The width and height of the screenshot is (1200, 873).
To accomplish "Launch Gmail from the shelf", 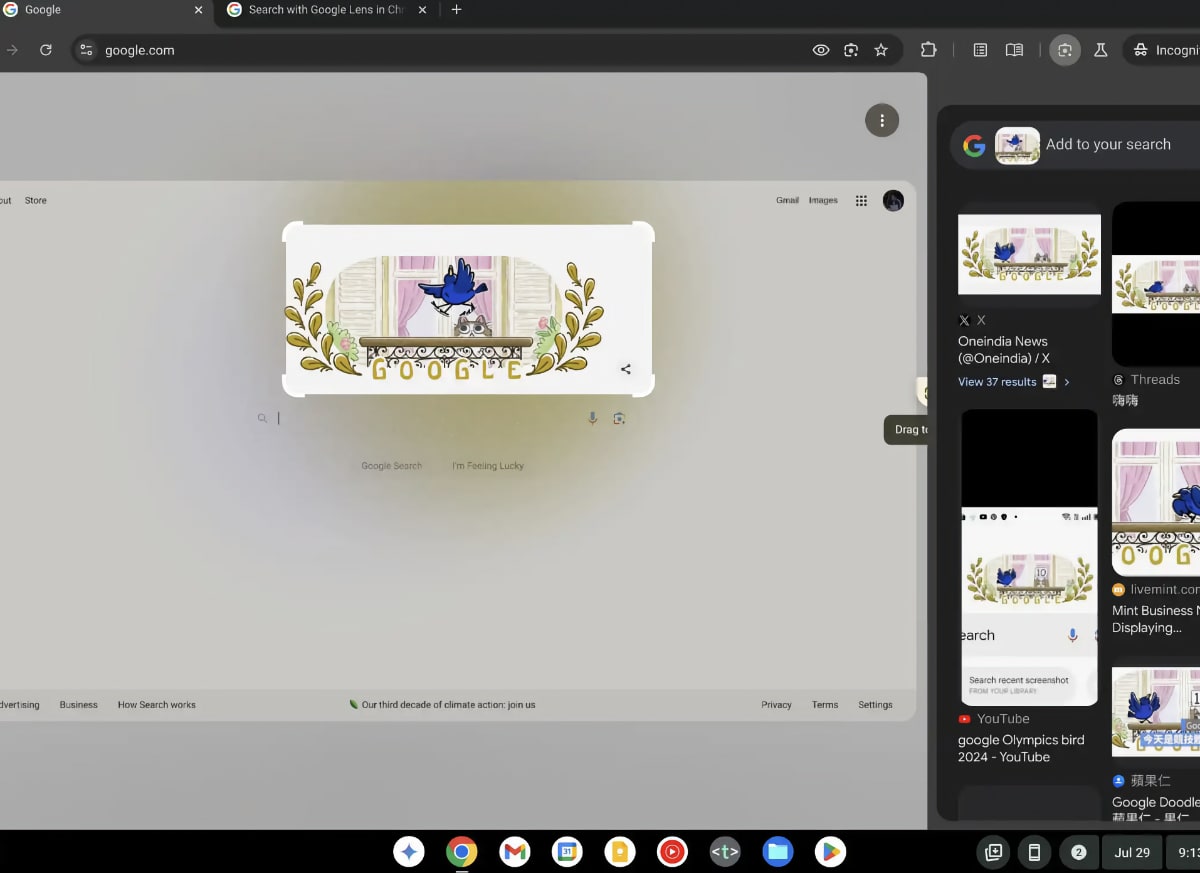I will 514,852.
